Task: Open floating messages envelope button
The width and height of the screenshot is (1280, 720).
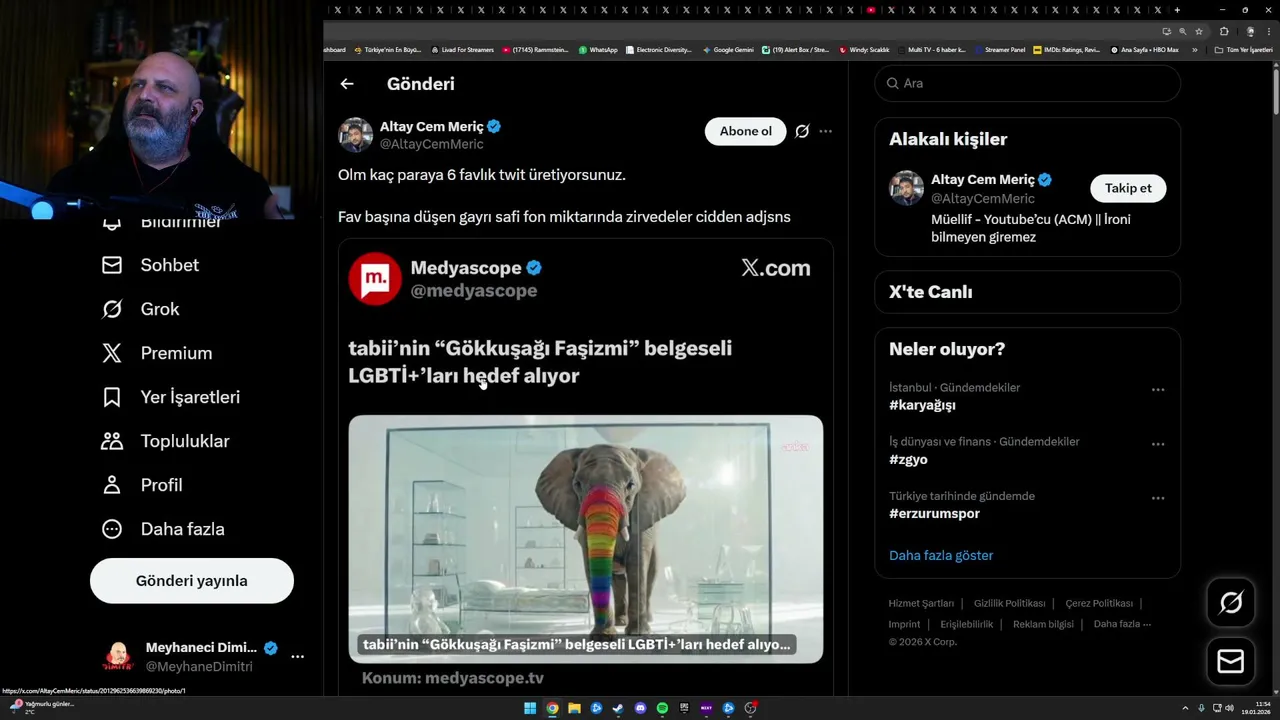Action: click(x=1231, y=661)
